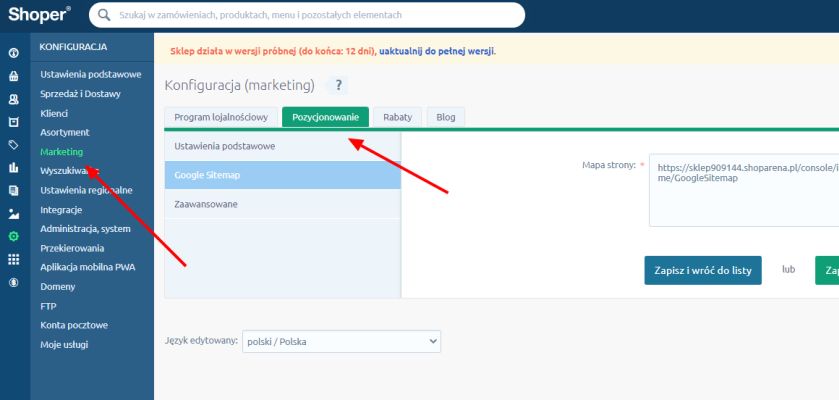The image size is (839, 400).
Task: Click the Zapisz i wróć do listy button
Action: click(x=703, y=270)
